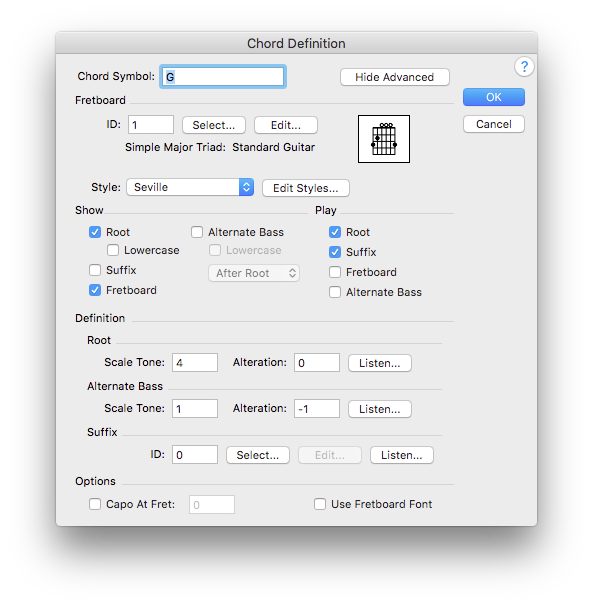Enable Show Alternate Bass checkbox
Image resolution: width=593 pixels, height=606 pixels.
[197, 232]
